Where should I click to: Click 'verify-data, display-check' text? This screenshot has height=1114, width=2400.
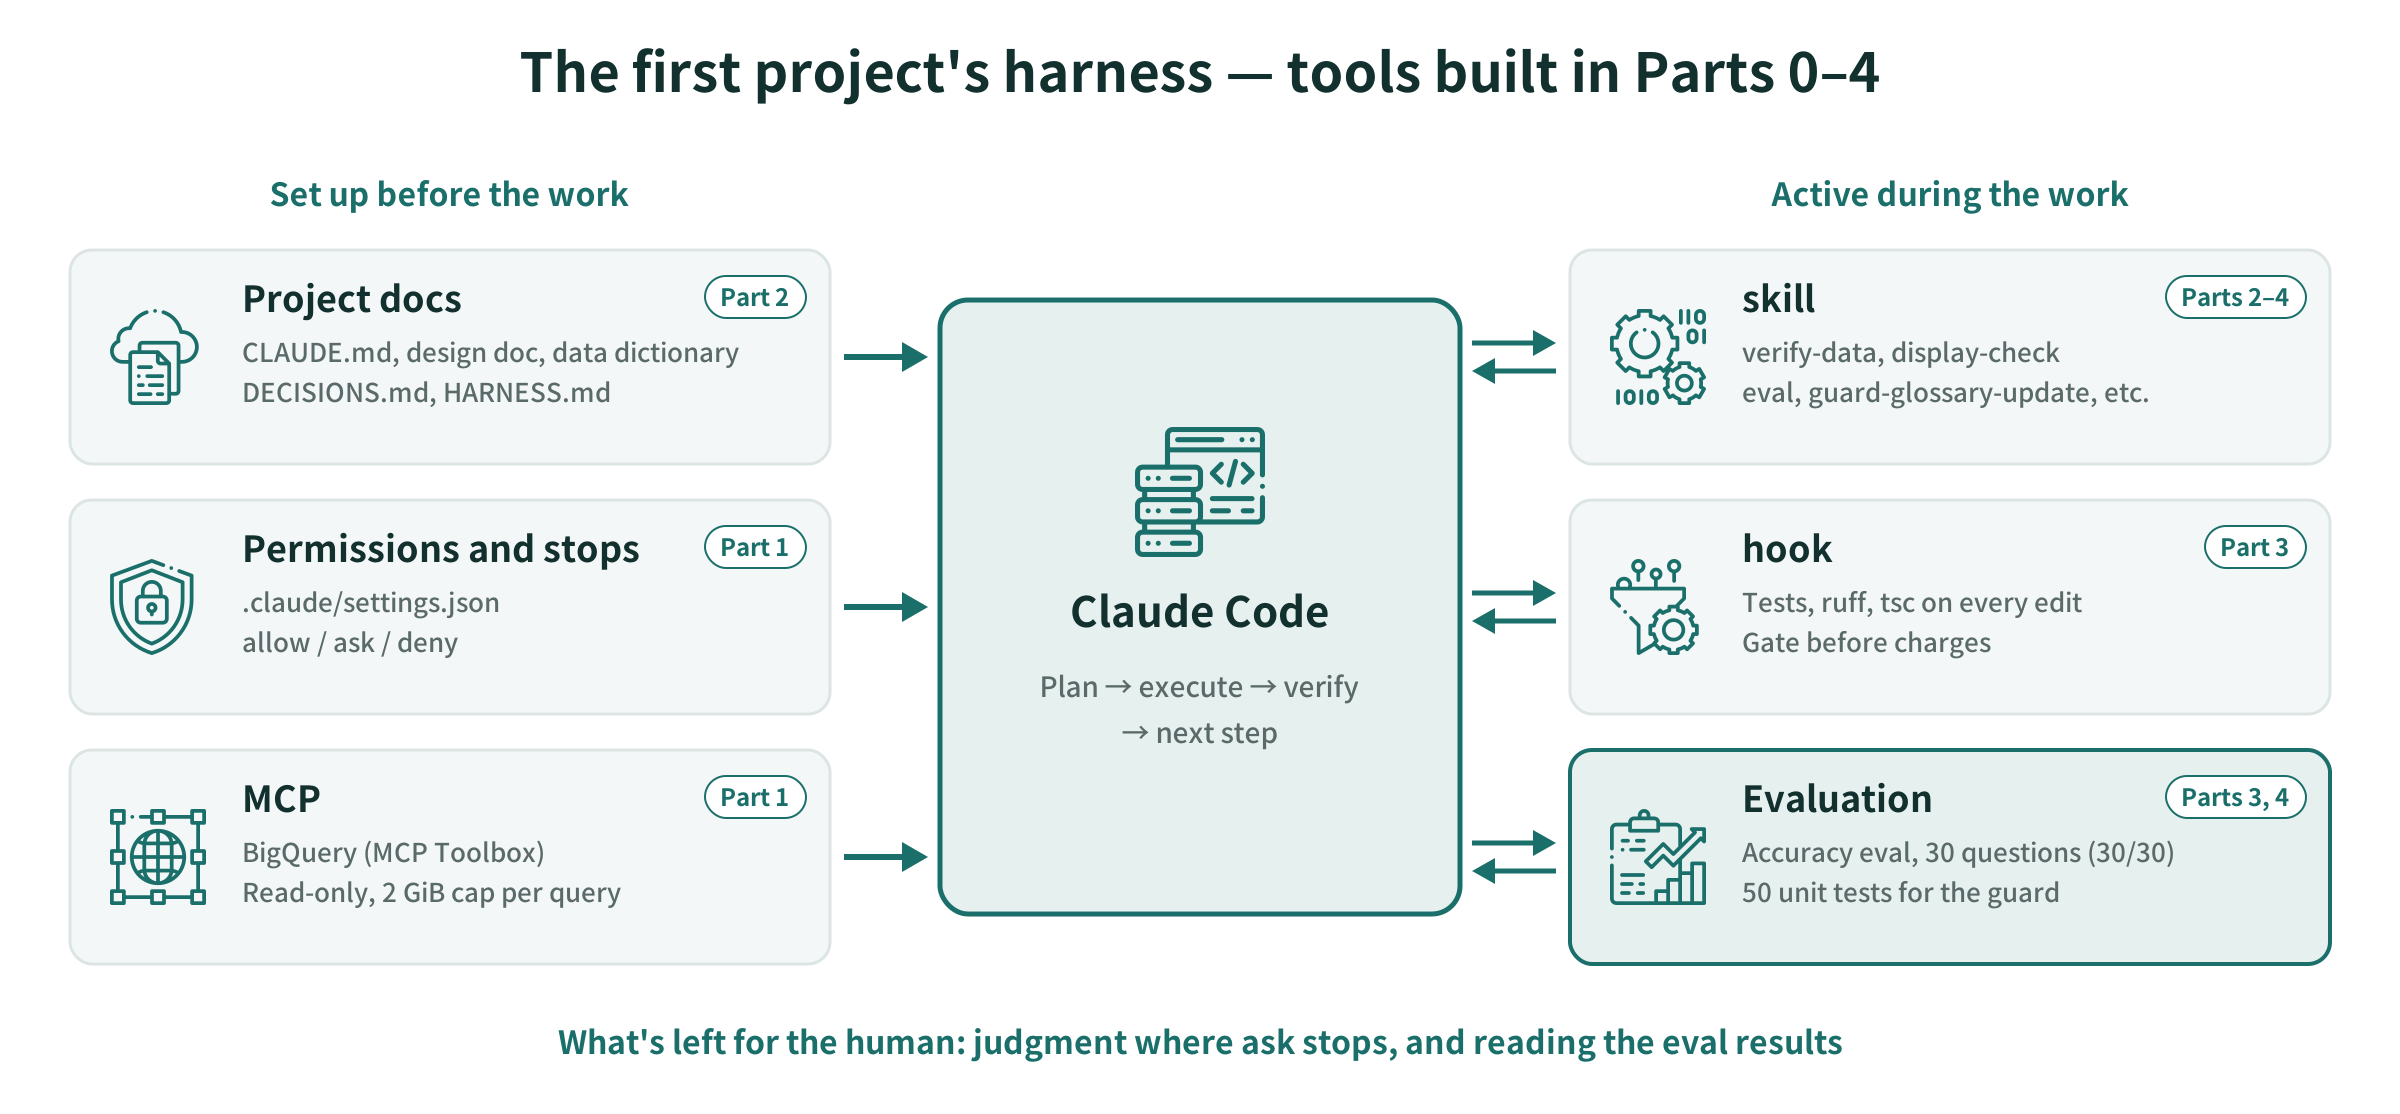[x=1901, y=353]
